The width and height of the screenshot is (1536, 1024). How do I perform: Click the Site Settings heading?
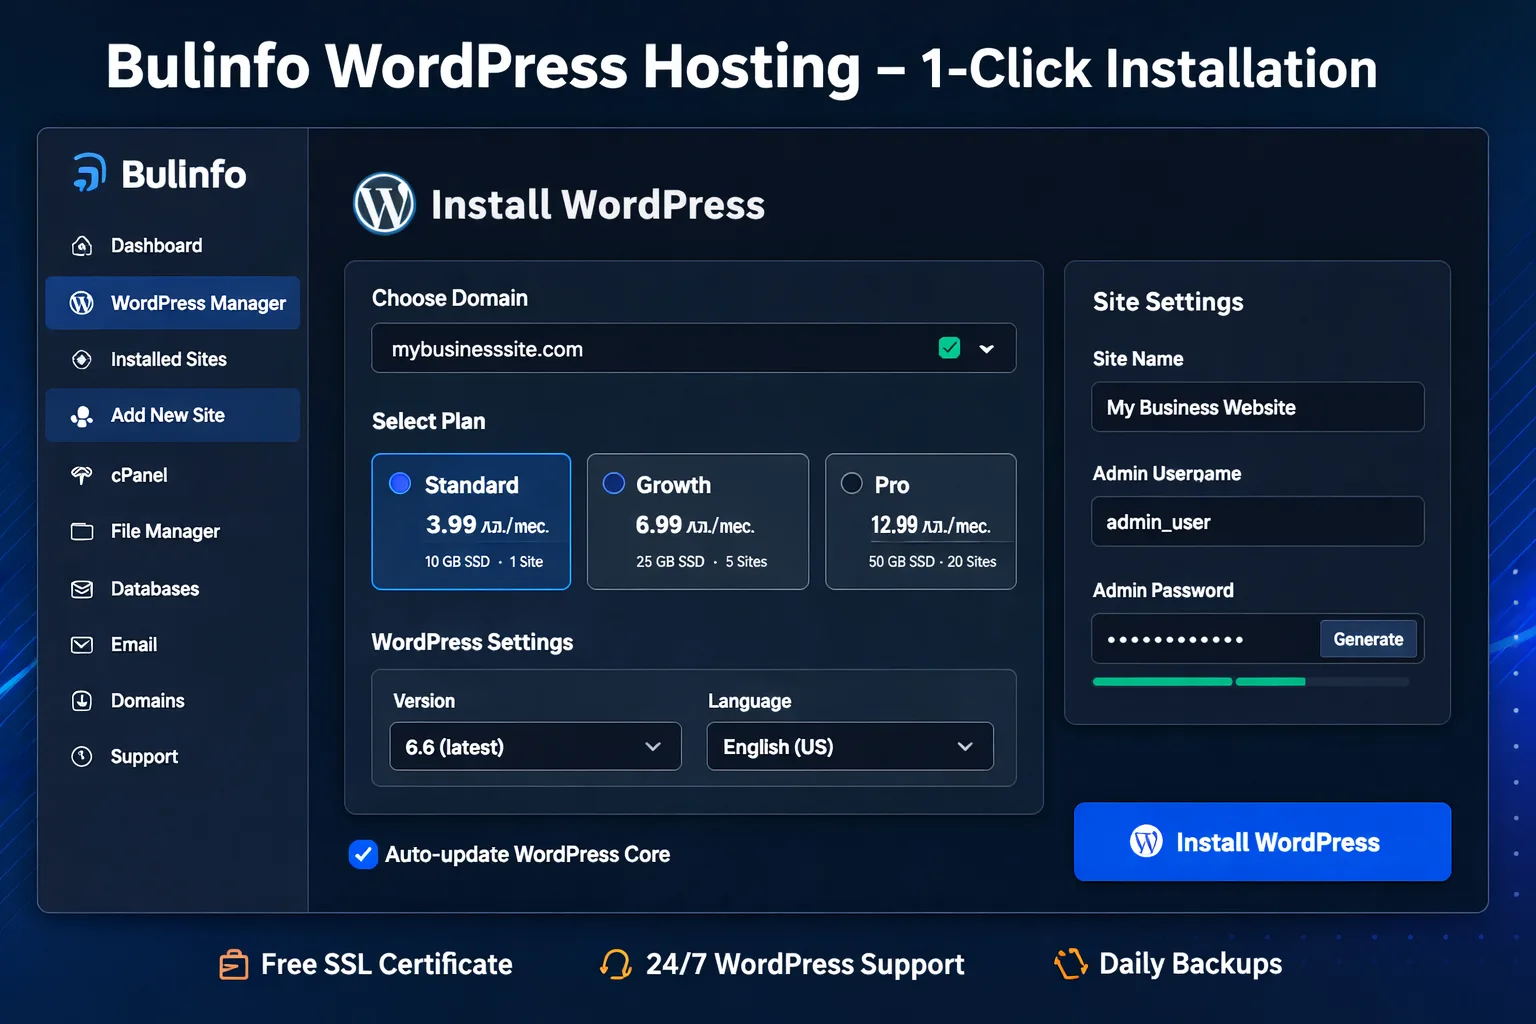pyautogui.click(x=1168, y=302)
